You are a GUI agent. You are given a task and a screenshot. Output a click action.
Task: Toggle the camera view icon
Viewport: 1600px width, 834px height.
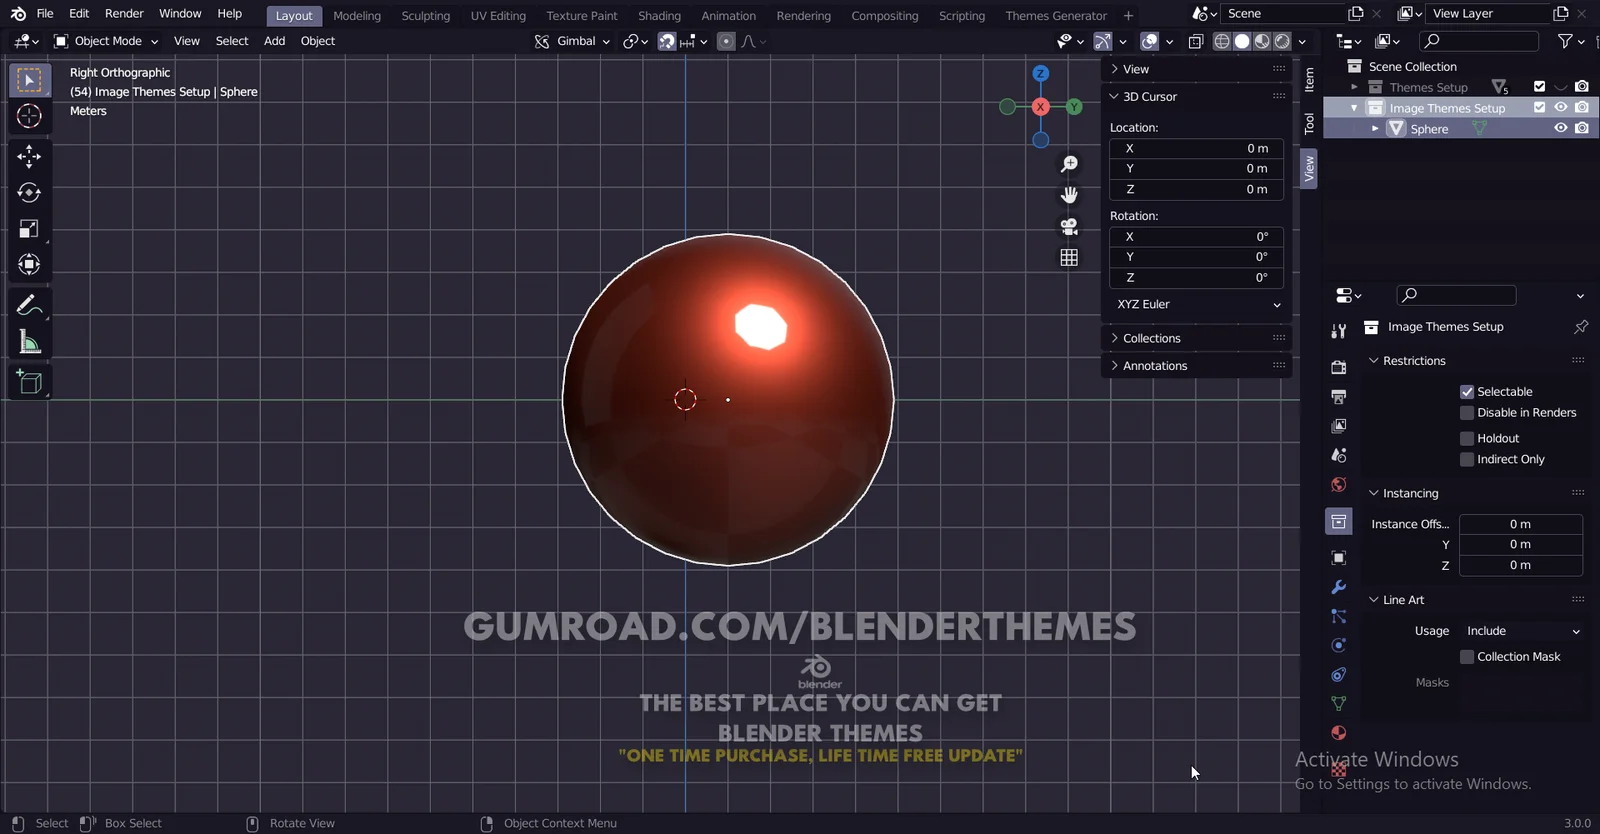(x=1069, y=227)
